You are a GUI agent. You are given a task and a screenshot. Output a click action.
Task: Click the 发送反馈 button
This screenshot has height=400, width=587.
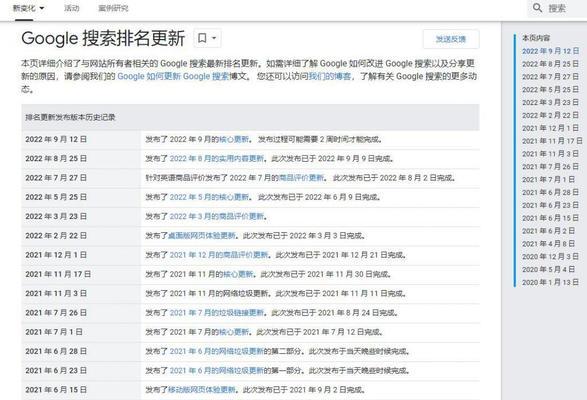click(x=451, y=39)
